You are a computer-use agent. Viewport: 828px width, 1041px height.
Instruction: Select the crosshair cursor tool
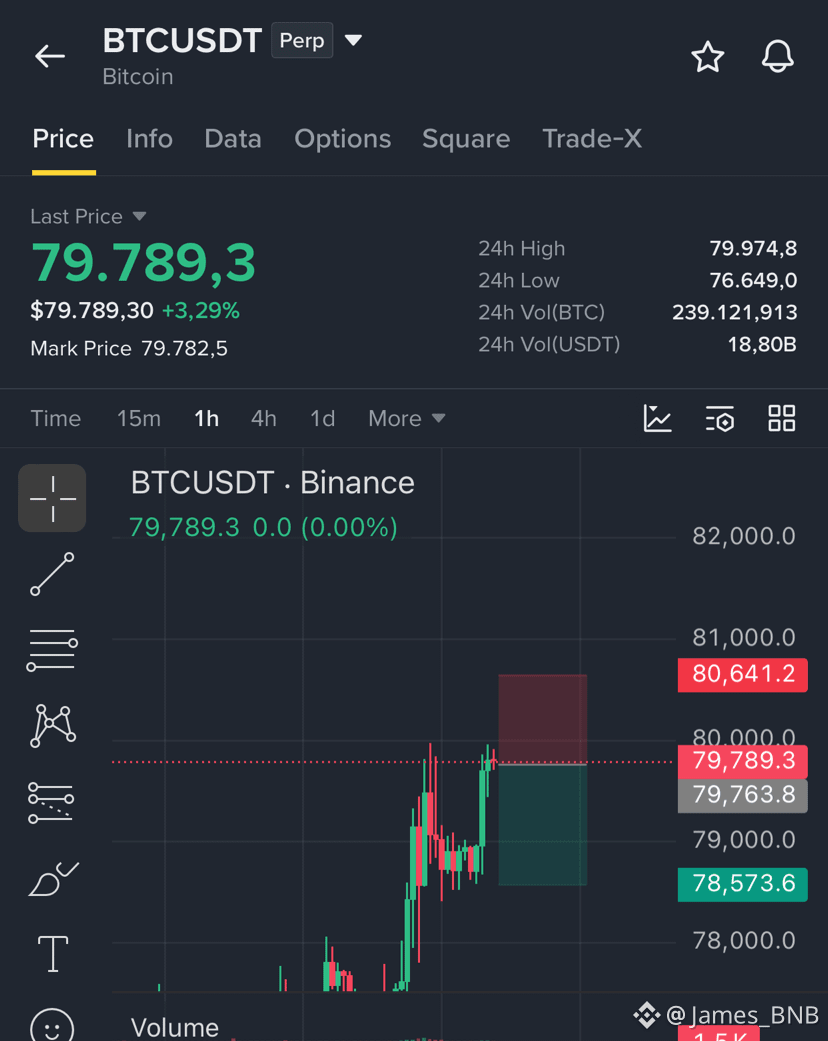coord(52,498)
